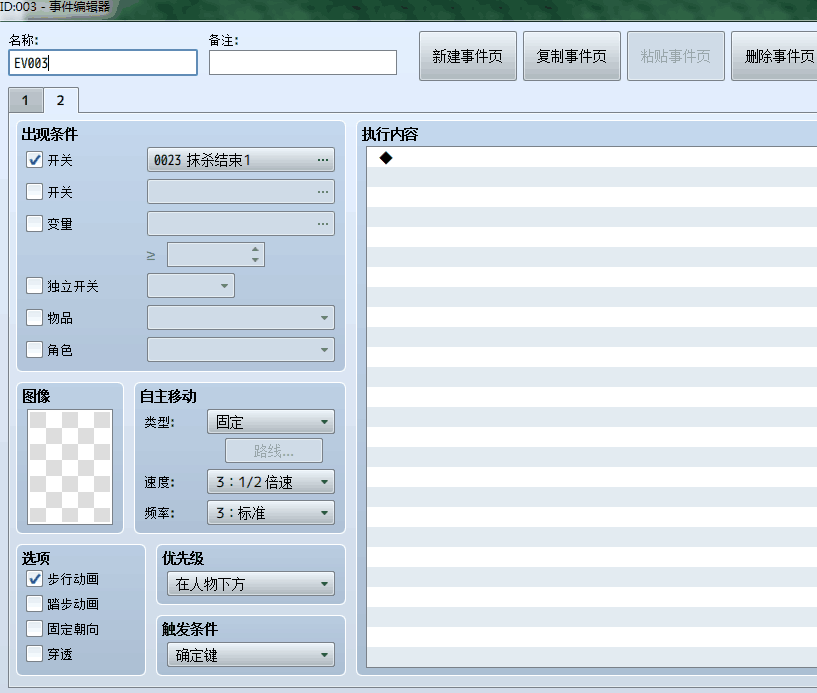This screenshot has height=693, width=817.
Task: Select the first empty command line diamond
Action: 386,157
